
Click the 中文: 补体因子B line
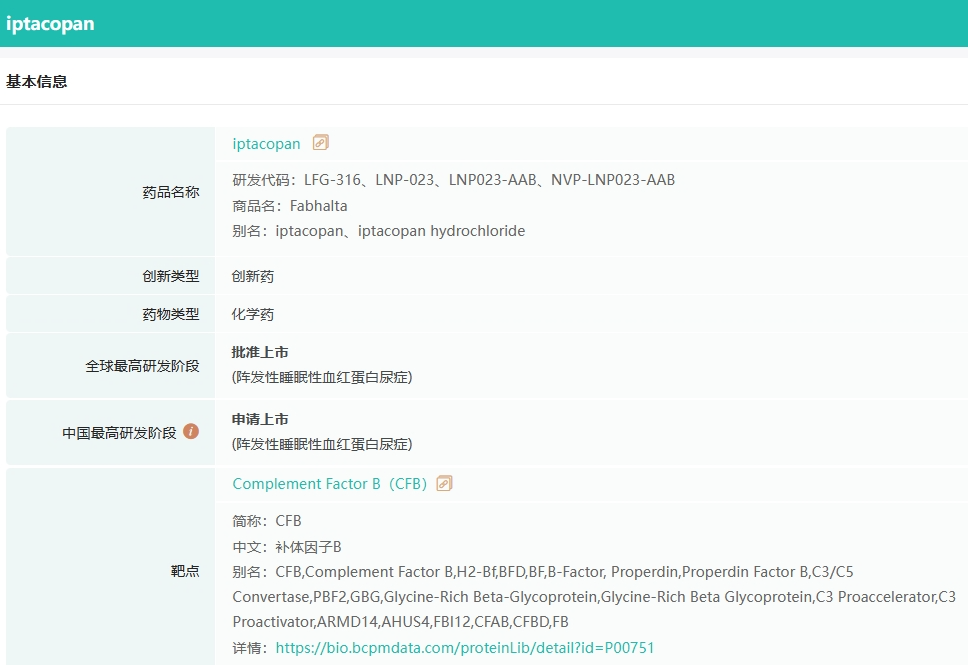pos(286,547)
